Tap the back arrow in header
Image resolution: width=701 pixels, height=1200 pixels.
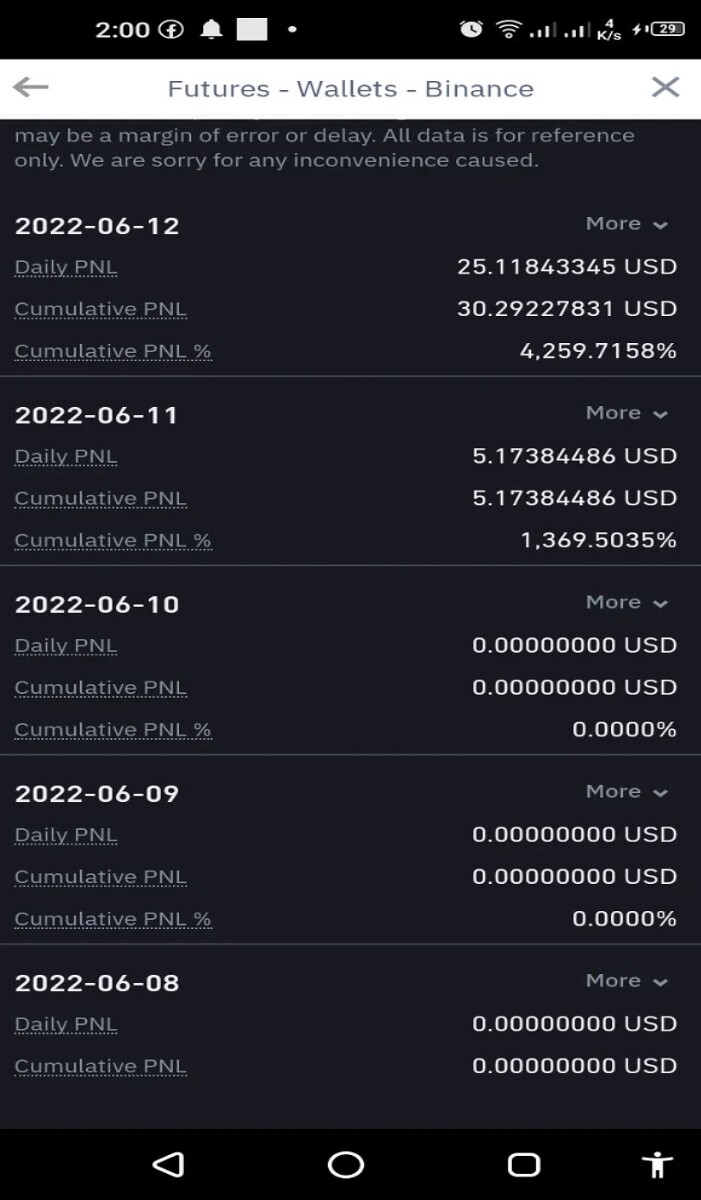pyautogui.click(x=31, y=88)
